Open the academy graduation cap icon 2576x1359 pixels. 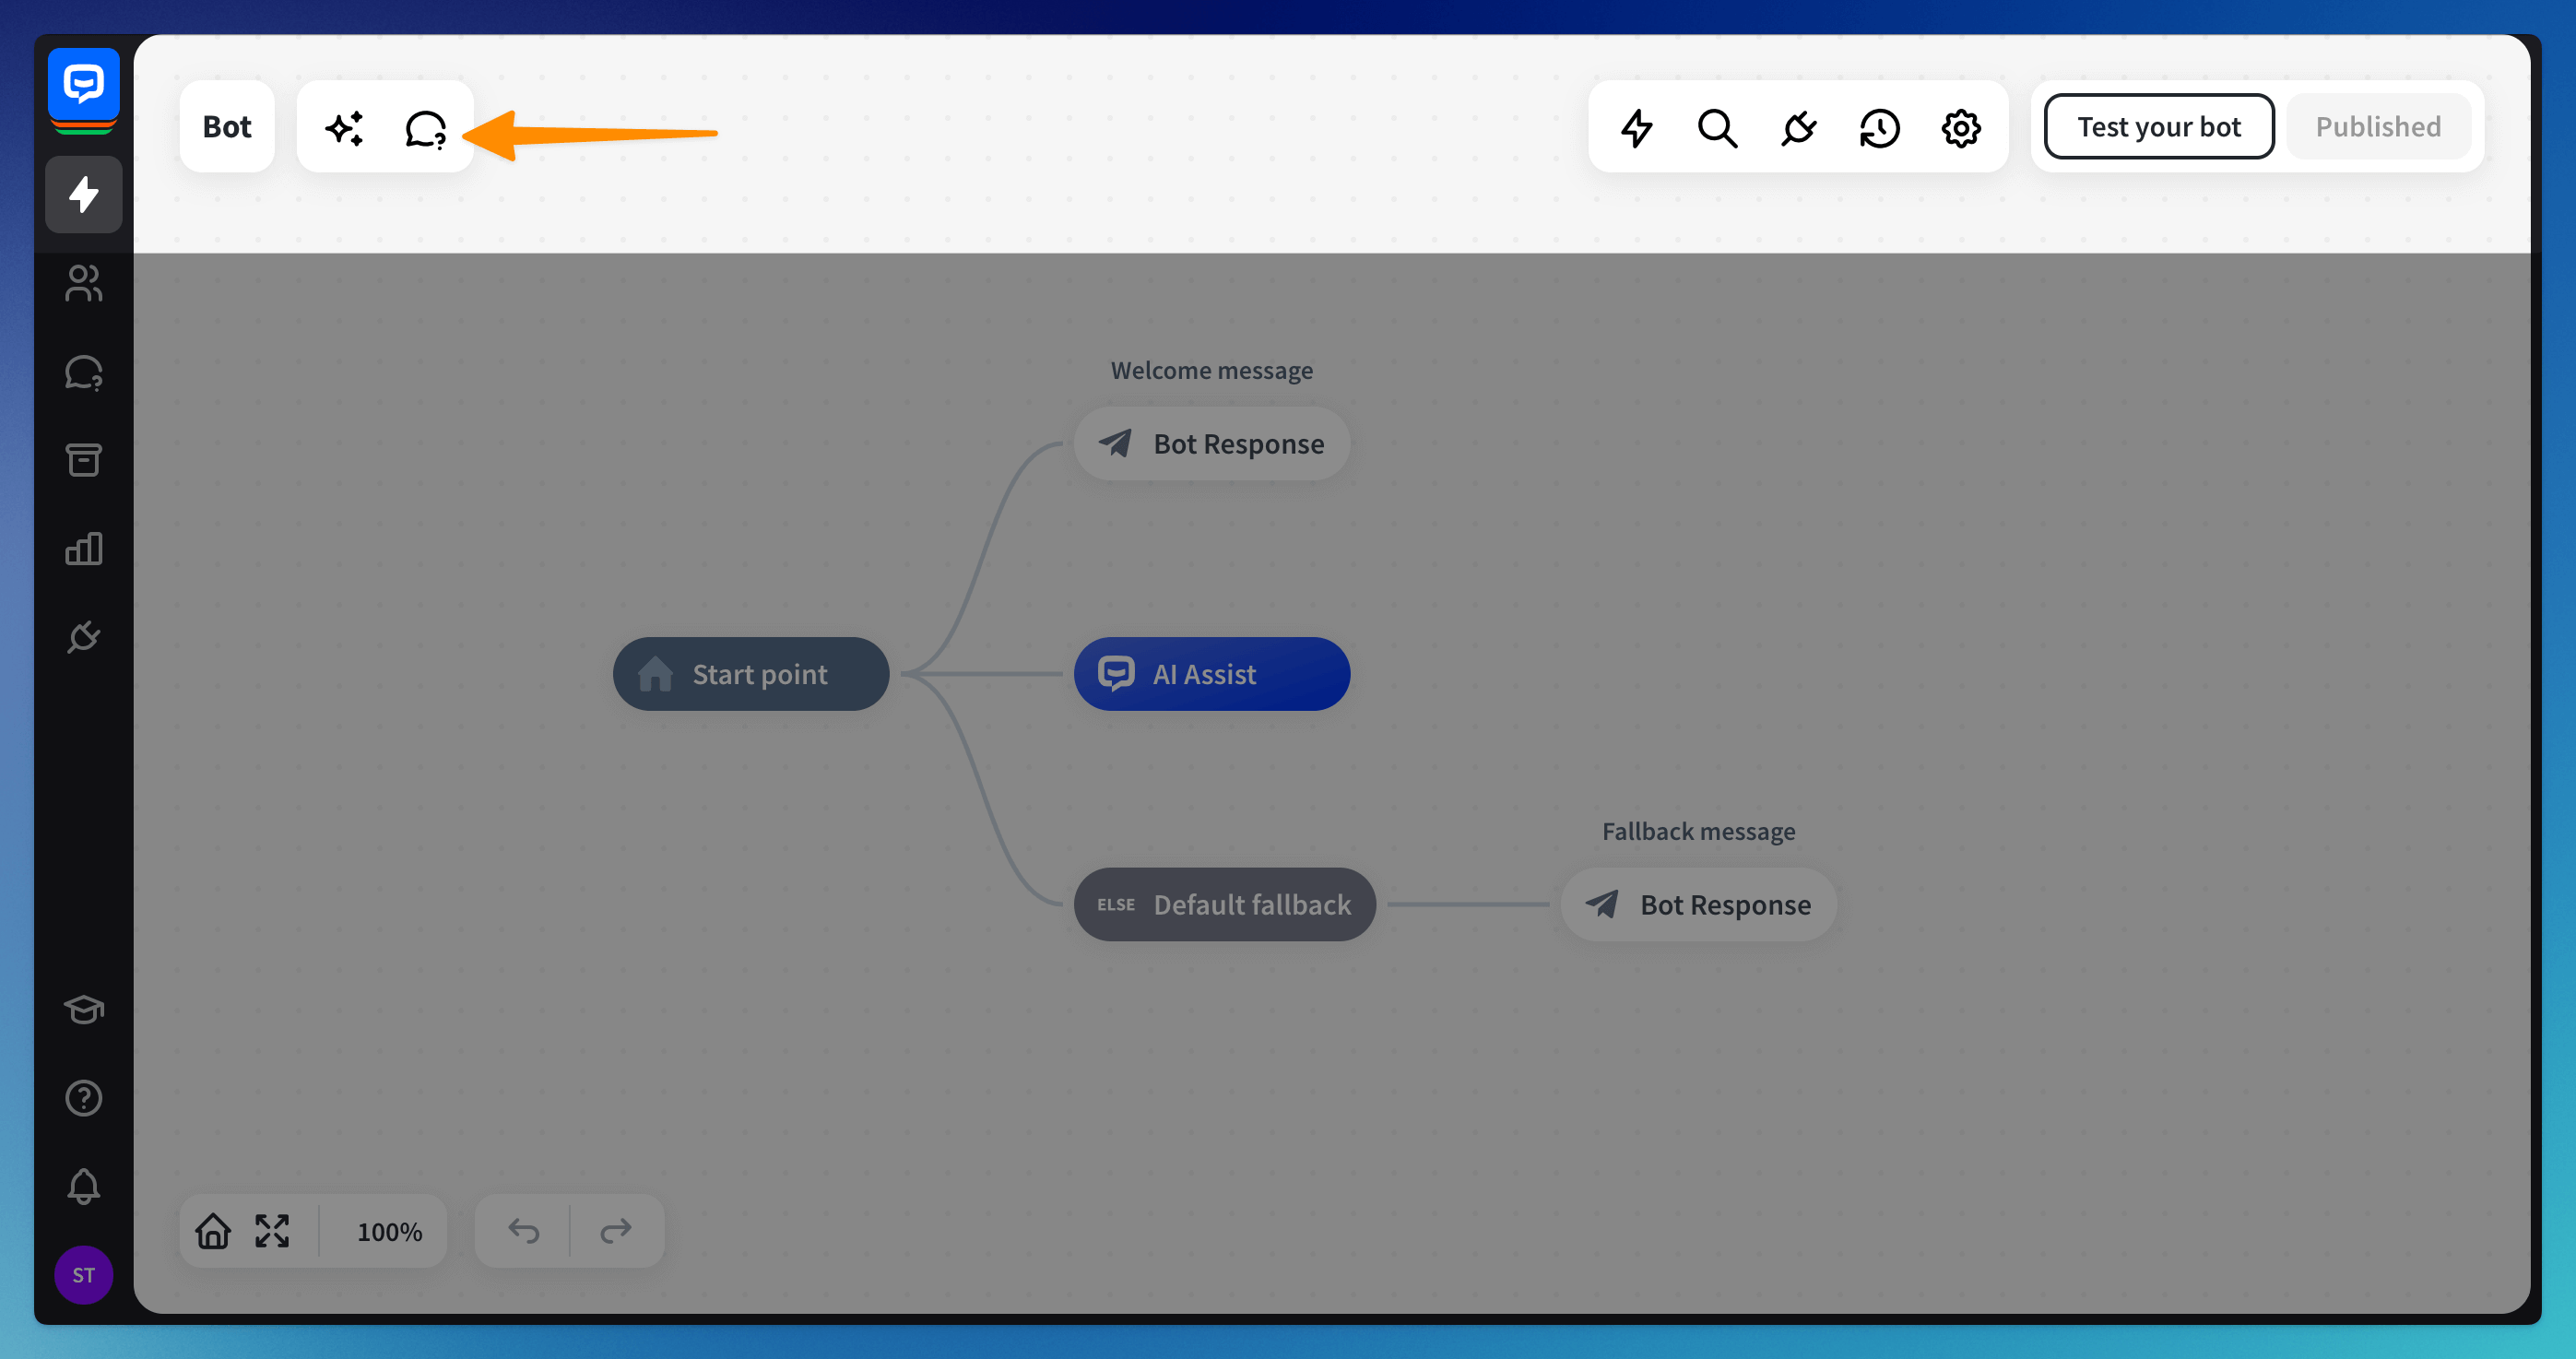(84, 1010)
